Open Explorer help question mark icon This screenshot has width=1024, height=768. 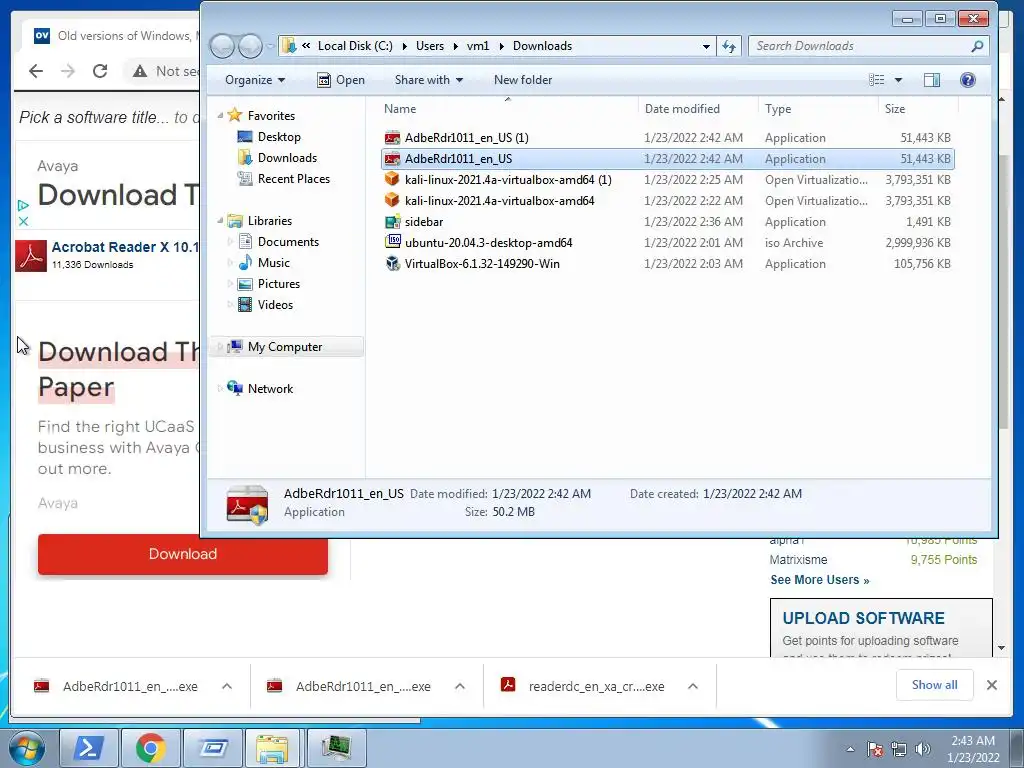967,80
